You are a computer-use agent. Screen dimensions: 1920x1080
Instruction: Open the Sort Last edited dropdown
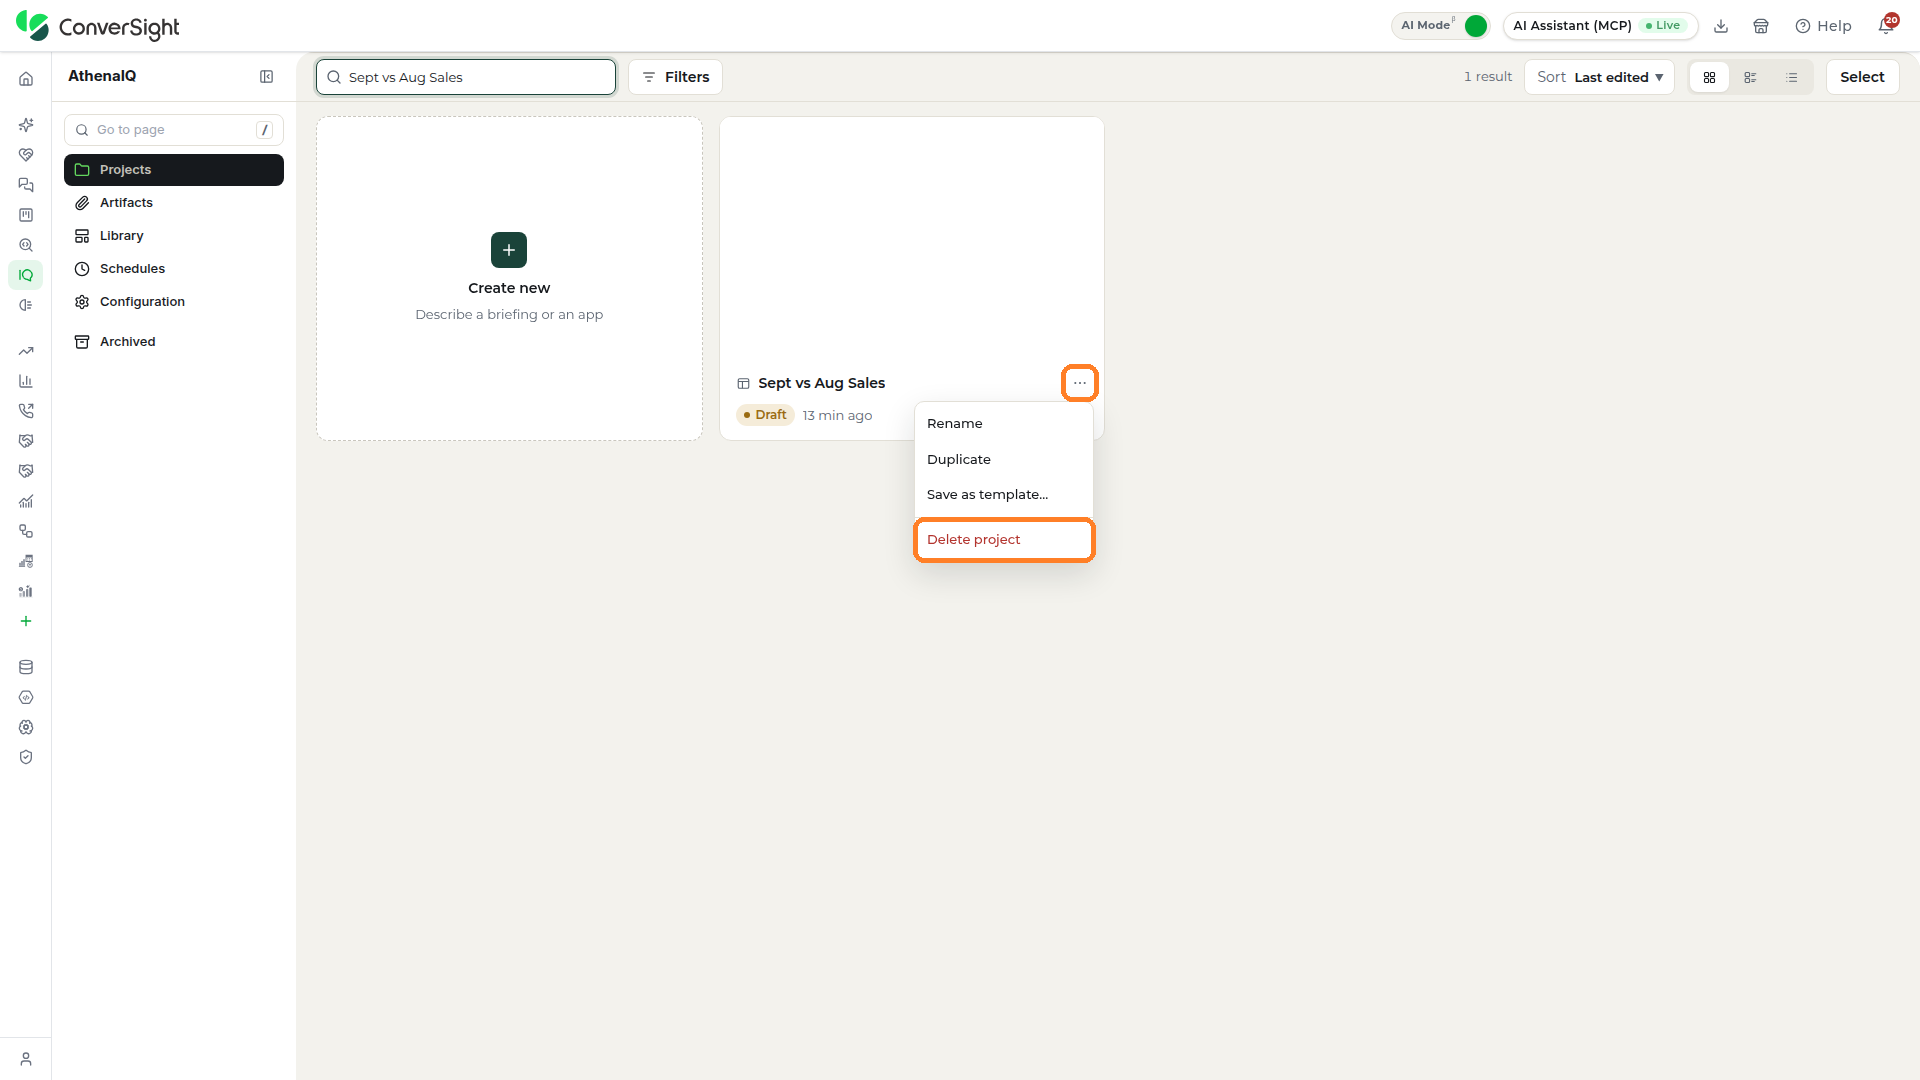point(1599,77)
